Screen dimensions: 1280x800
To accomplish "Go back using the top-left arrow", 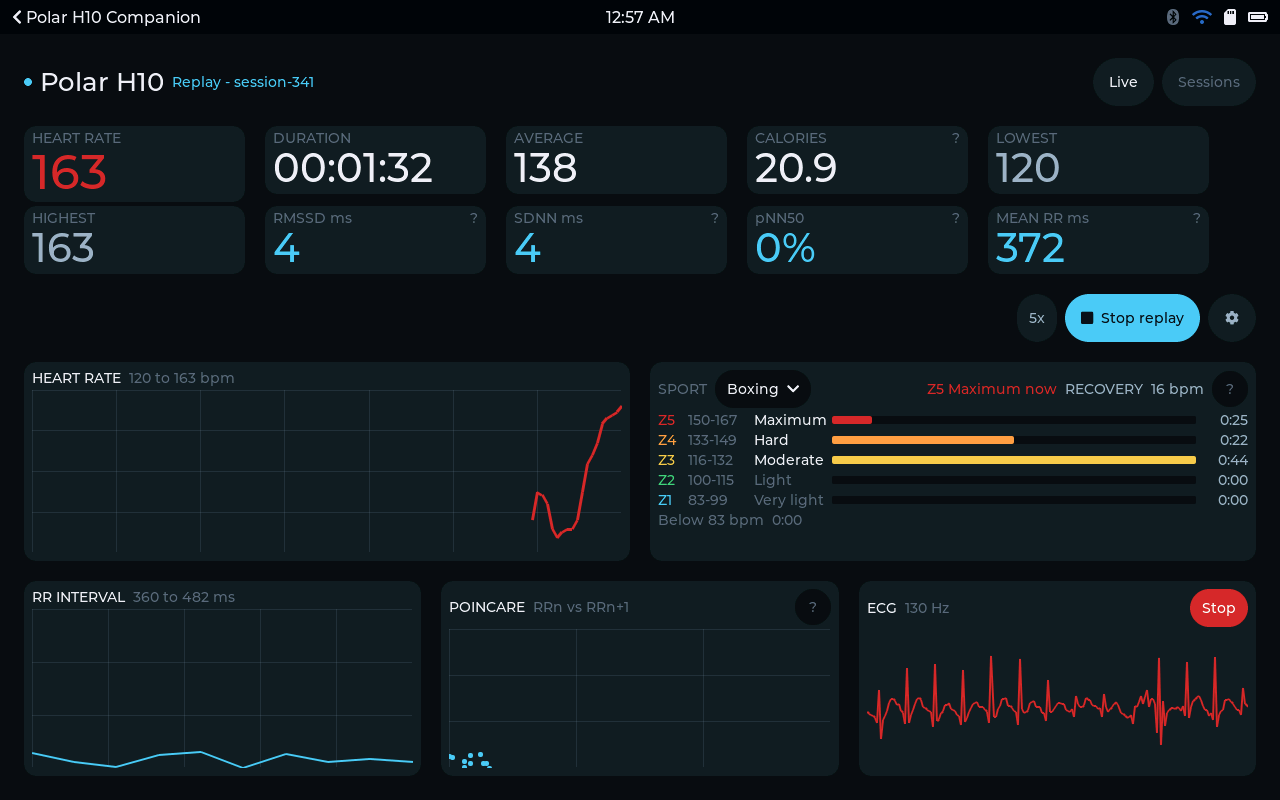I will pos(17,17).
